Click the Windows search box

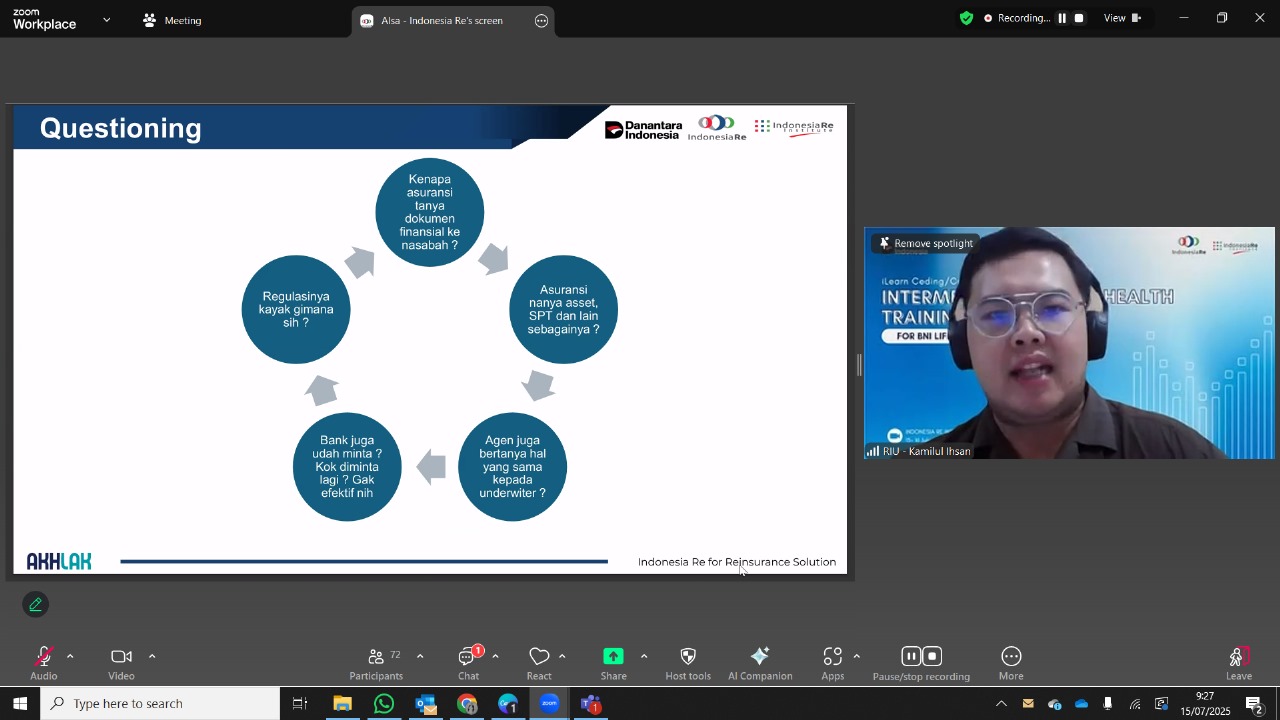(160, 704)
